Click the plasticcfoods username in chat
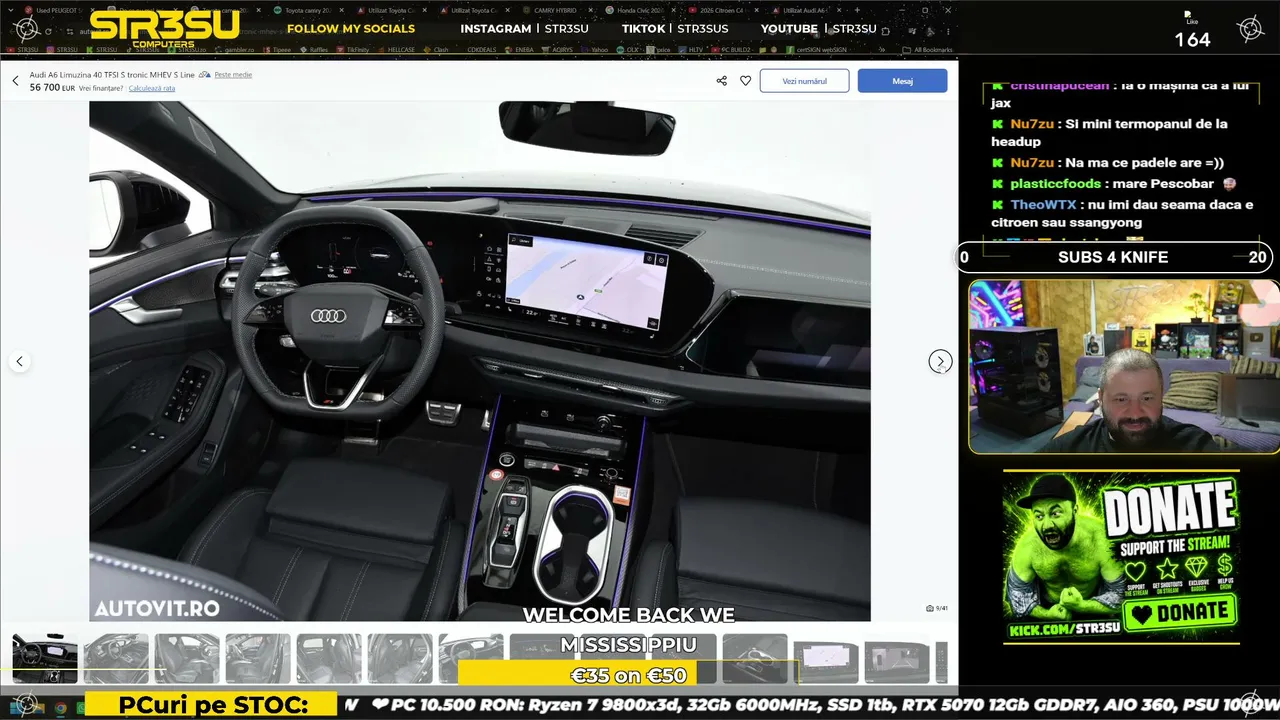This screenshot has width=1280, height=720. [x=1056, y=184]
